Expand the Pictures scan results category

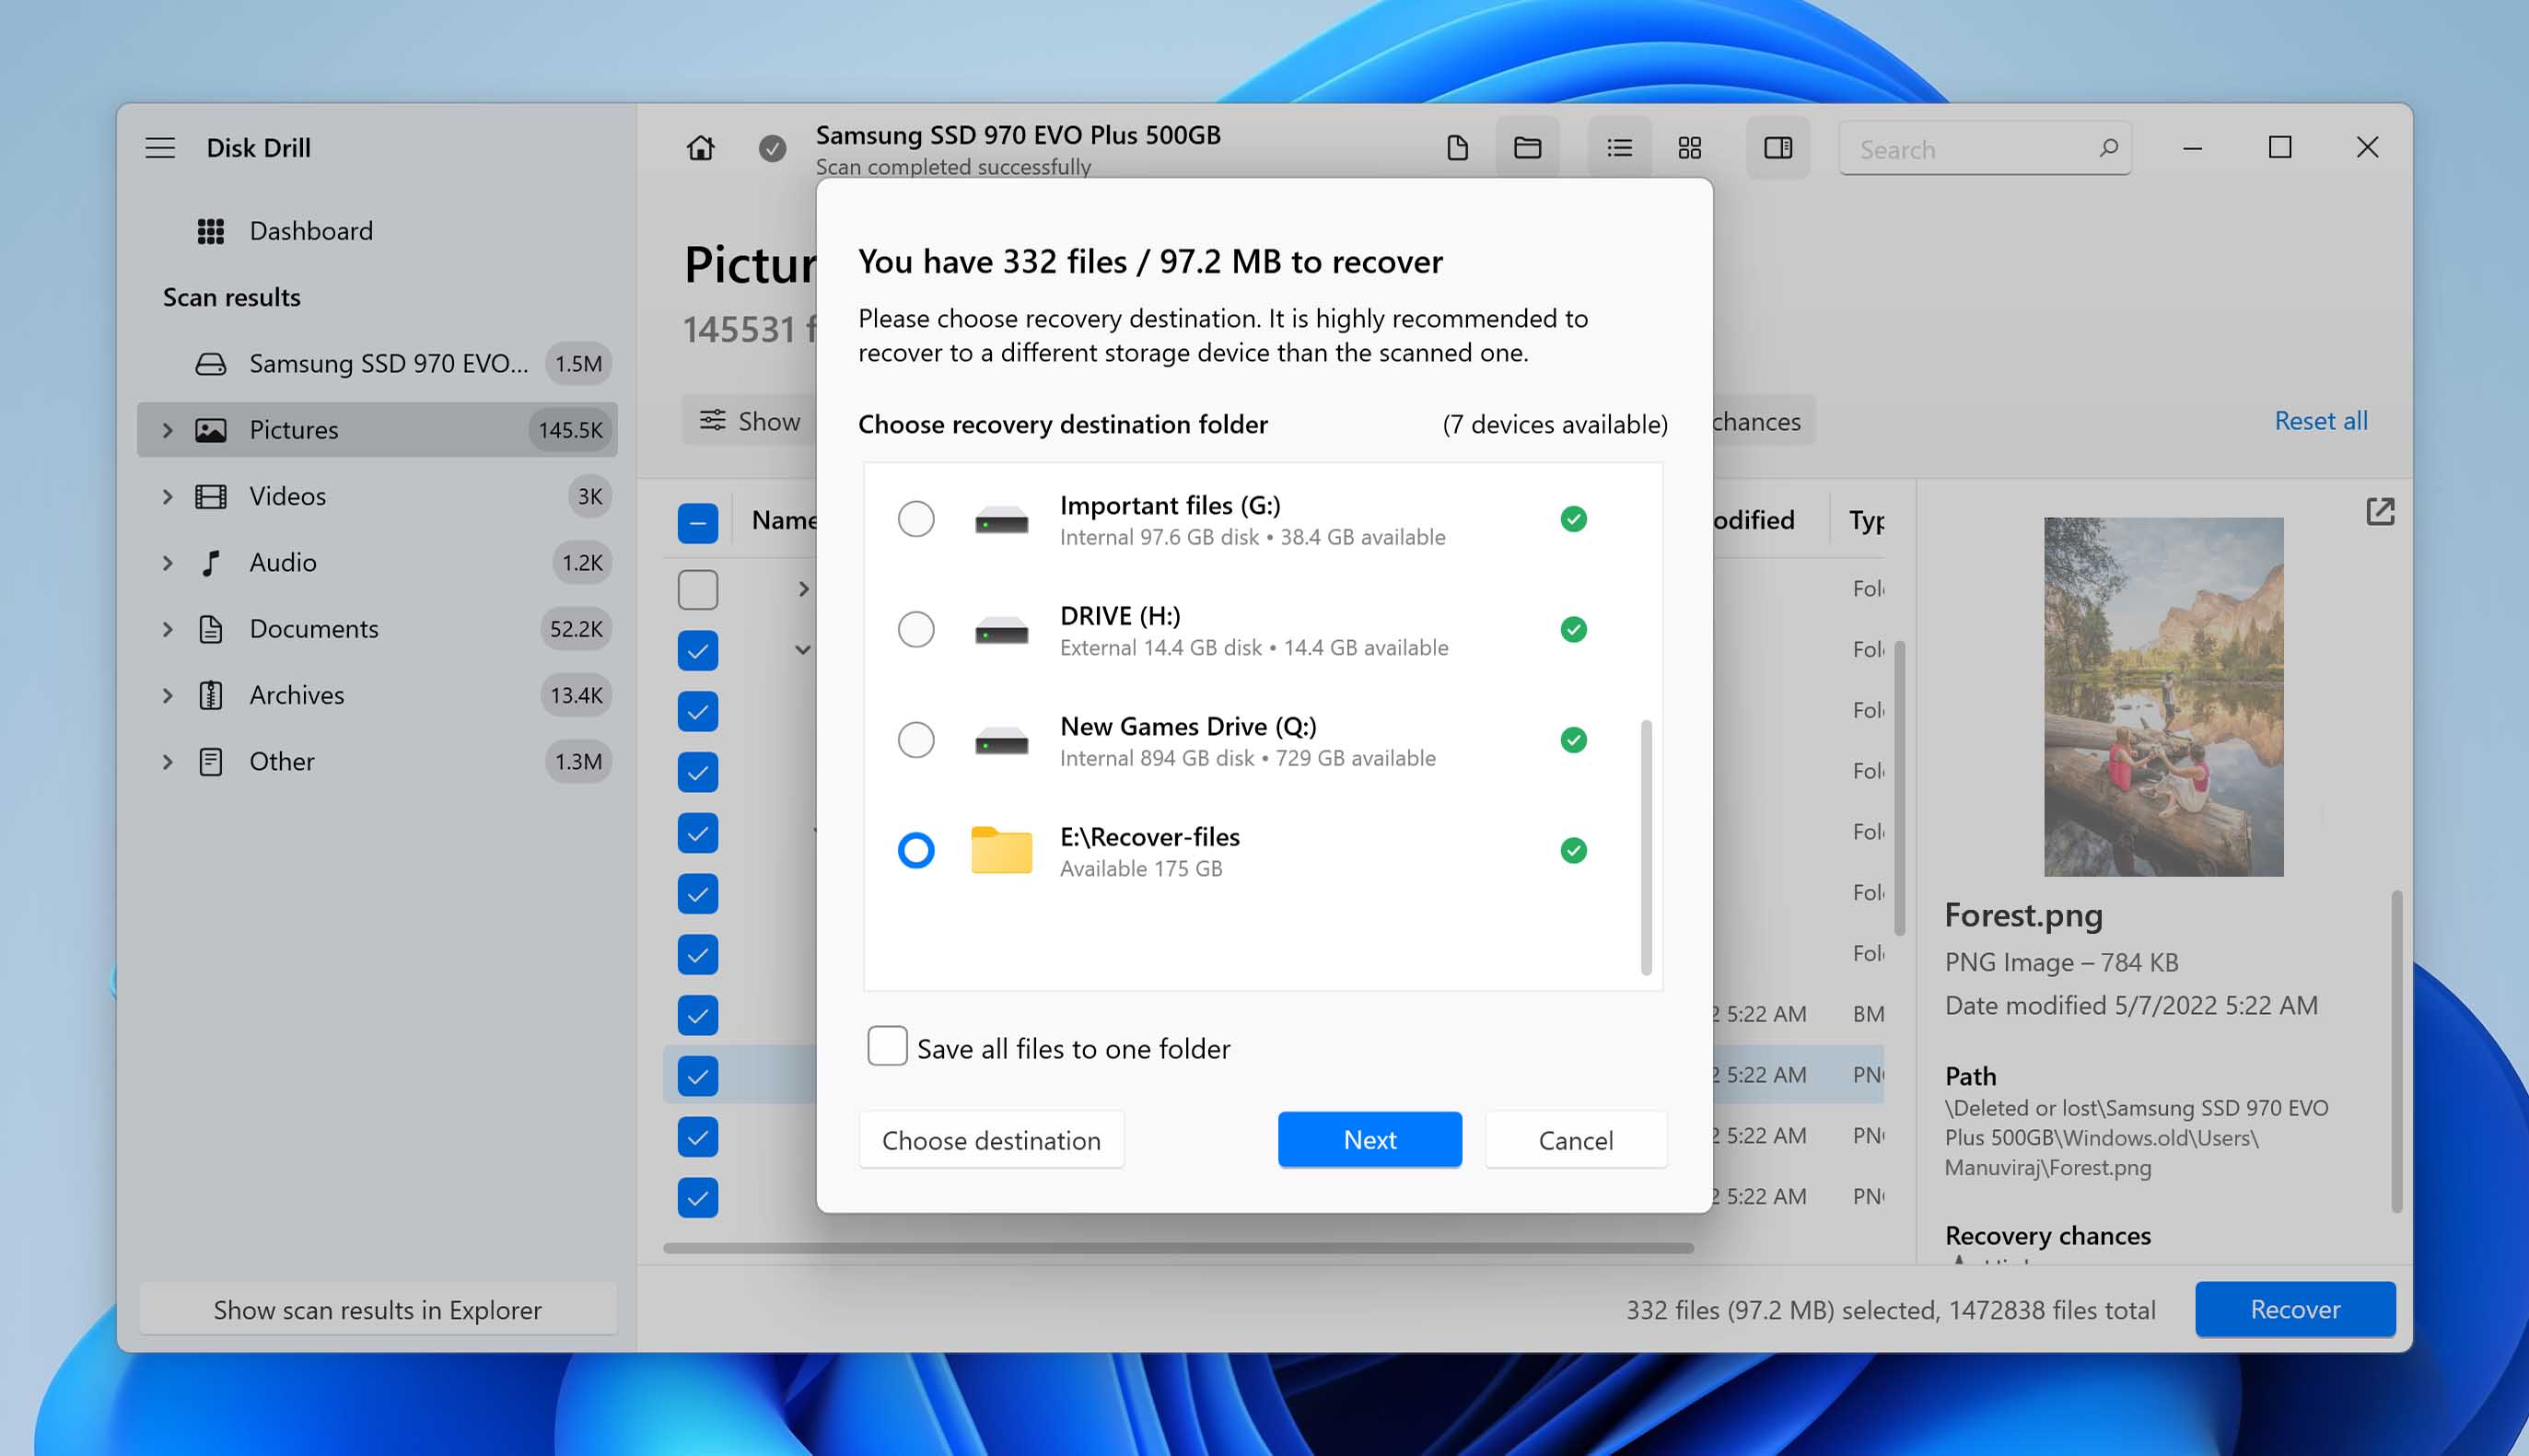[x=165, y=429]
